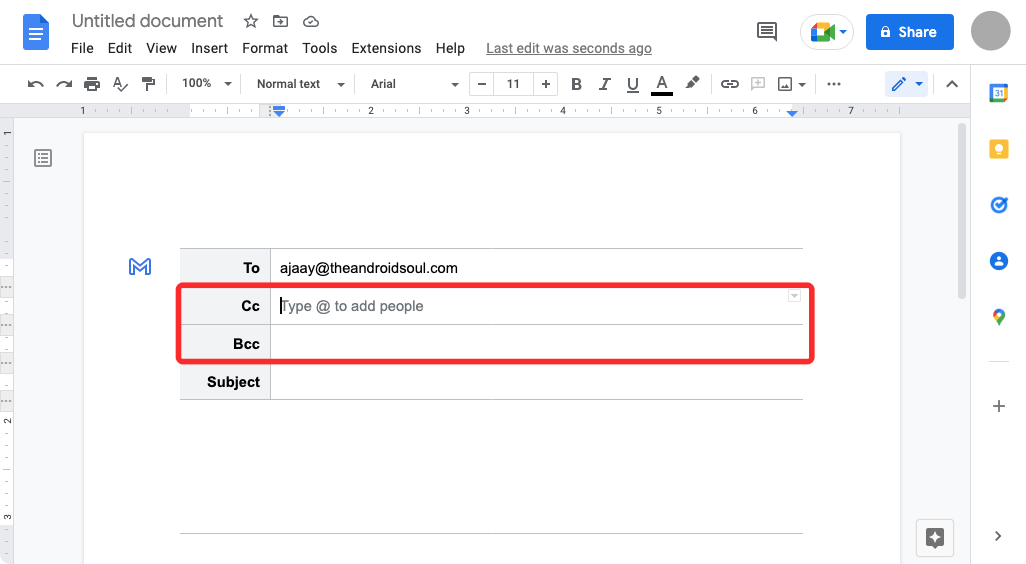
Task: Click the Bcc field
Action: point(537,344)
